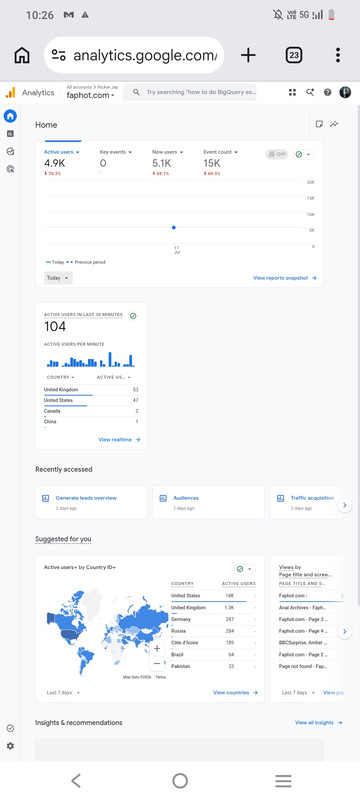The height and width of the screenshot is (800, 360).
Task: Tap the site settings icon in address bar
Action: point(59,55)
